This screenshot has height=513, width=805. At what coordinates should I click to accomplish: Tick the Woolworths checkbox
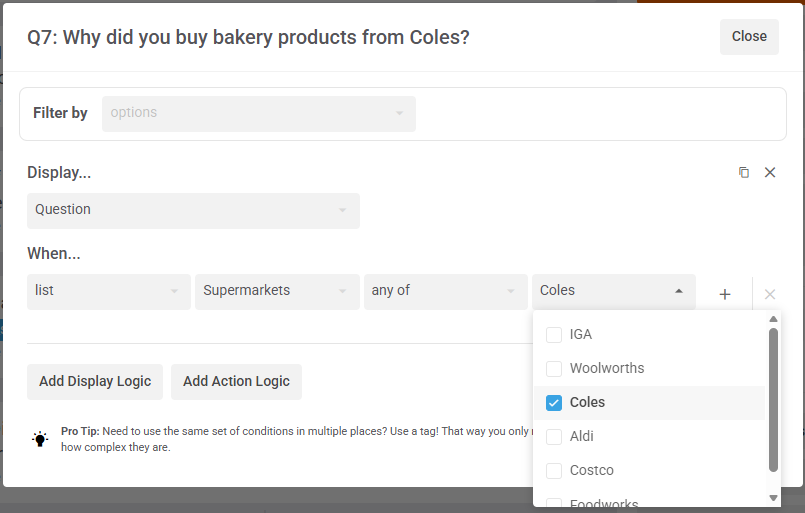pyautogui.click(x=554, y=368)
